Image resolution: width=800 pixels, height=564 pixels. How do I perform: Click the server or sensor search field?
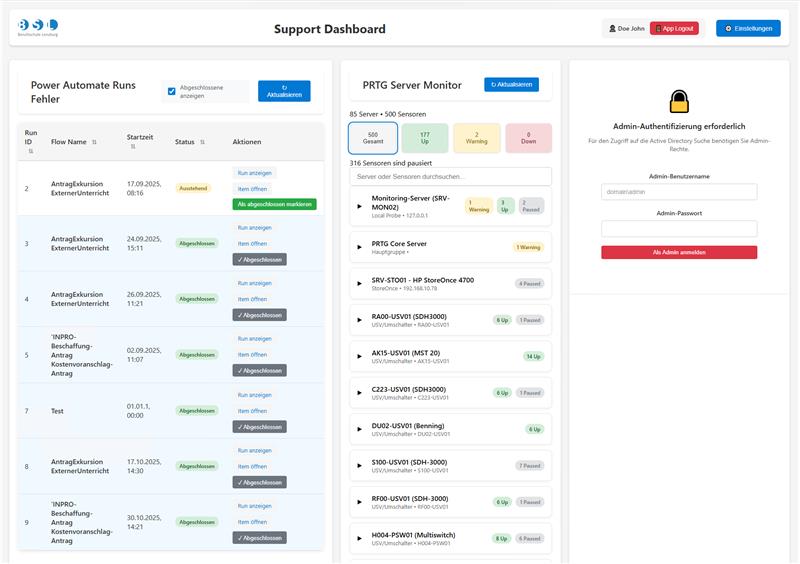coord(451,177)
